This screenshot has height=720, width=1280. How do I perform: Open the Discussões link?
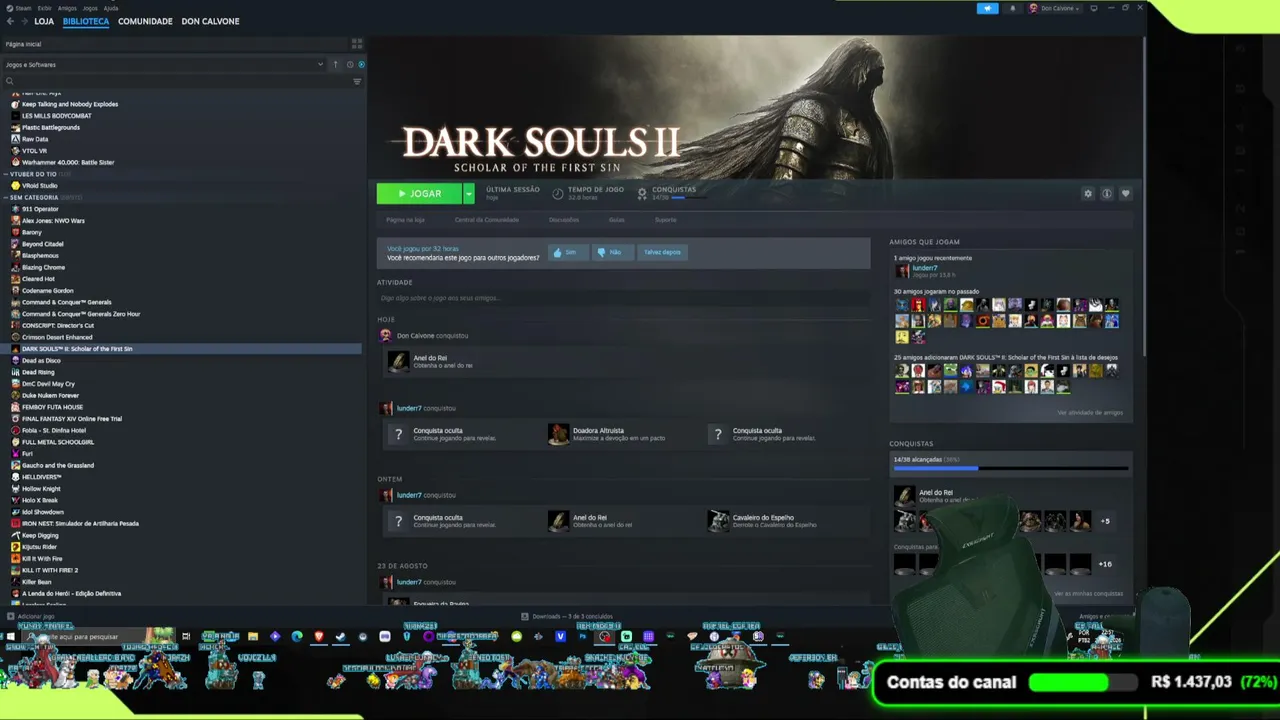point(564,220)
